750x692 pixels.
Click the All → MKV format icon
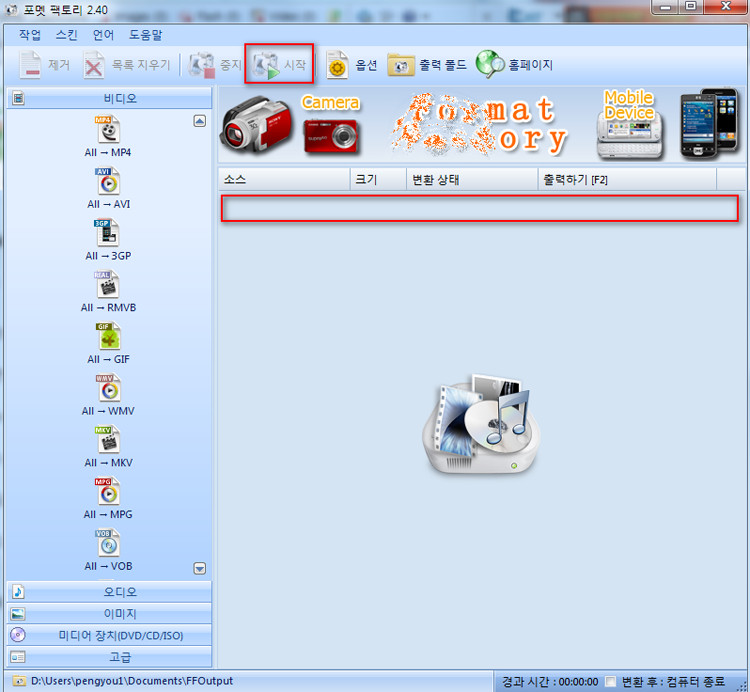tap(108, 439)
